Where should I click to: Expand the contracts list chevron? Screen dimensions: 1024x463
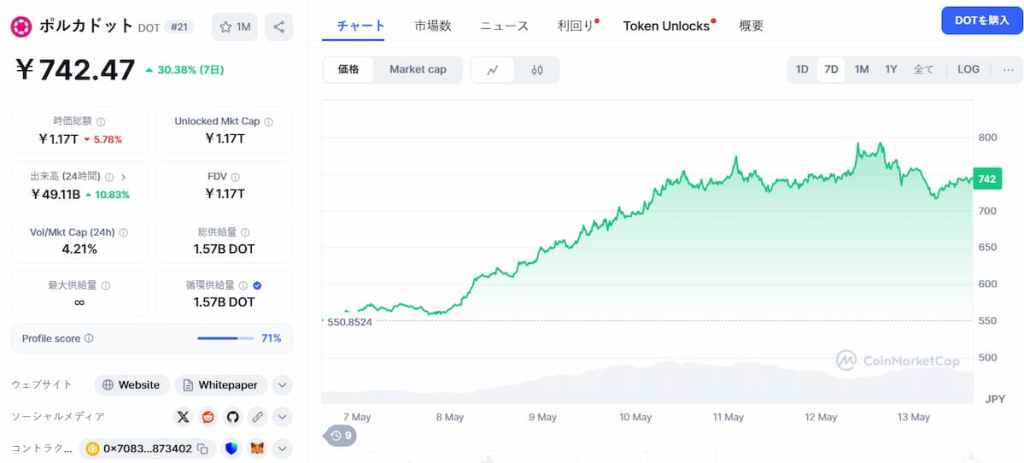click(281, 449)
